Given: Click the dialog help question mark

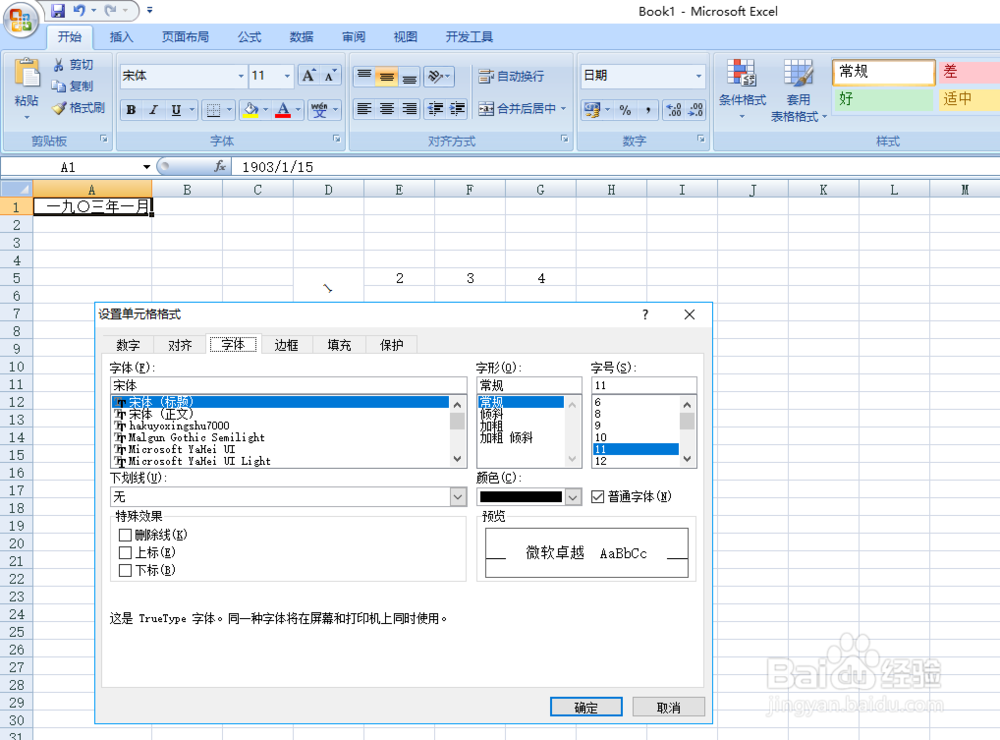Looking at the screenshot, I should tap(645, 314).
